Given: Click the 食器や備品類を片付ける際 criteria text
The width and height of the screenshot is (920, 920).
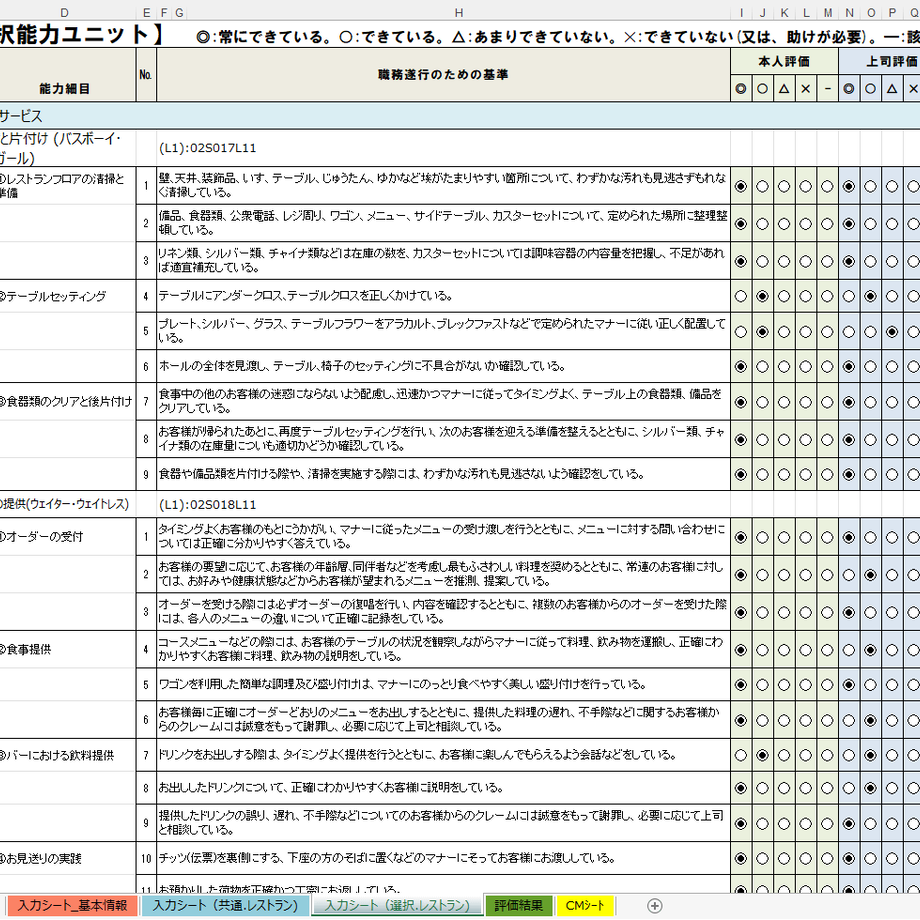Looking at the screenshot, I should click(x=401, y=474).
